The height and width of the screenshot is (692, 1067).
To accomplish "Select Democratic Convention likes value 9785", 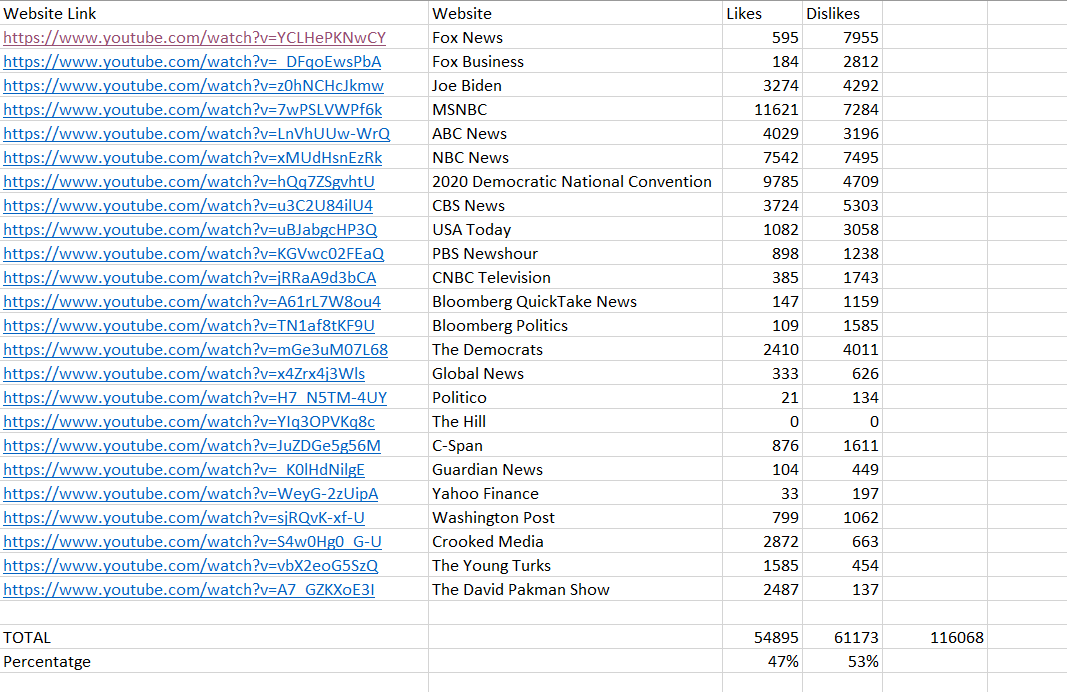I will tap(763, 182).
